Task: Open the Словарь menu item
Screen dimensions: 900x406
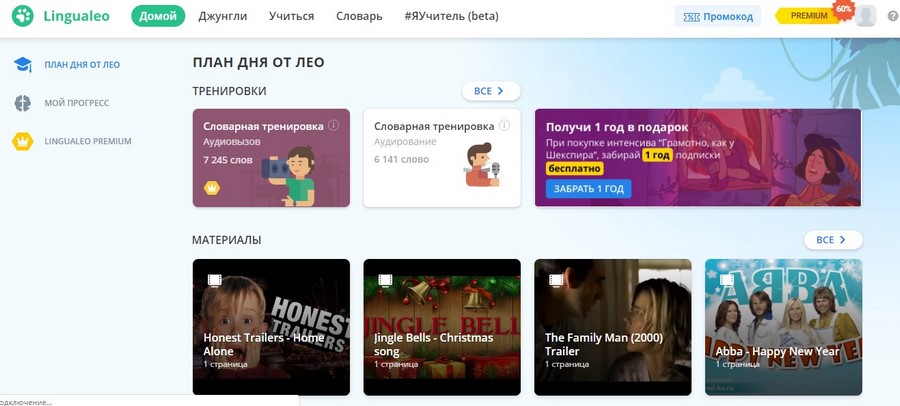Action: pos(359,16)
